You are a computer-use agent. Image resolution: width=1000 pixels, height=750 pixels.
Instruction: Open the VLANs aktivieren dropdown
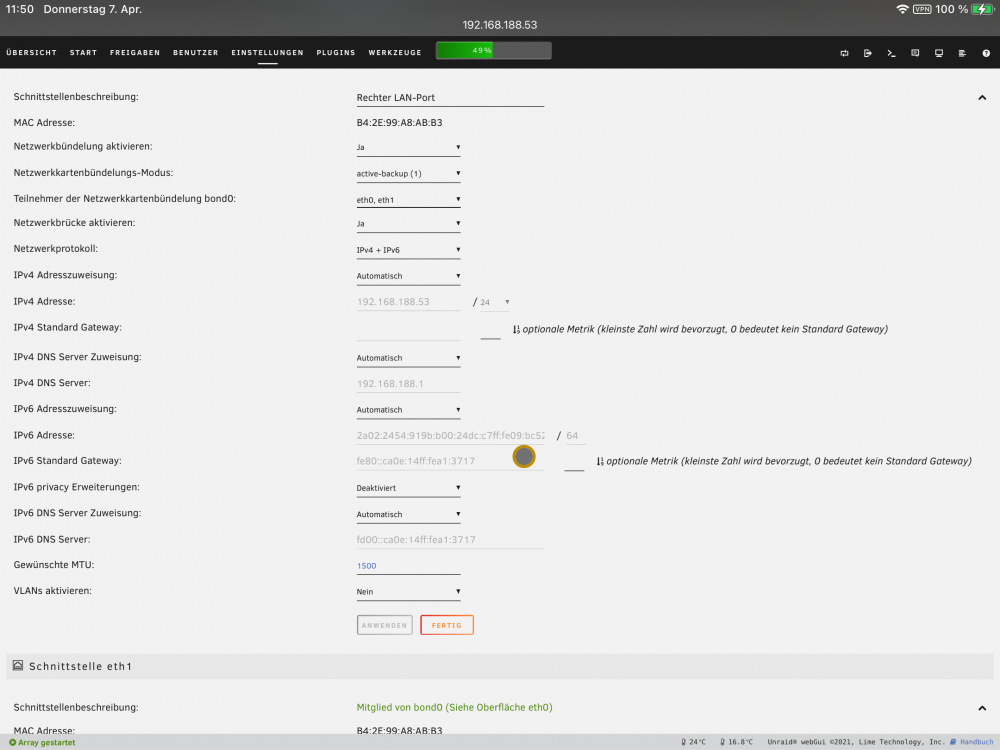click(408, 592)
